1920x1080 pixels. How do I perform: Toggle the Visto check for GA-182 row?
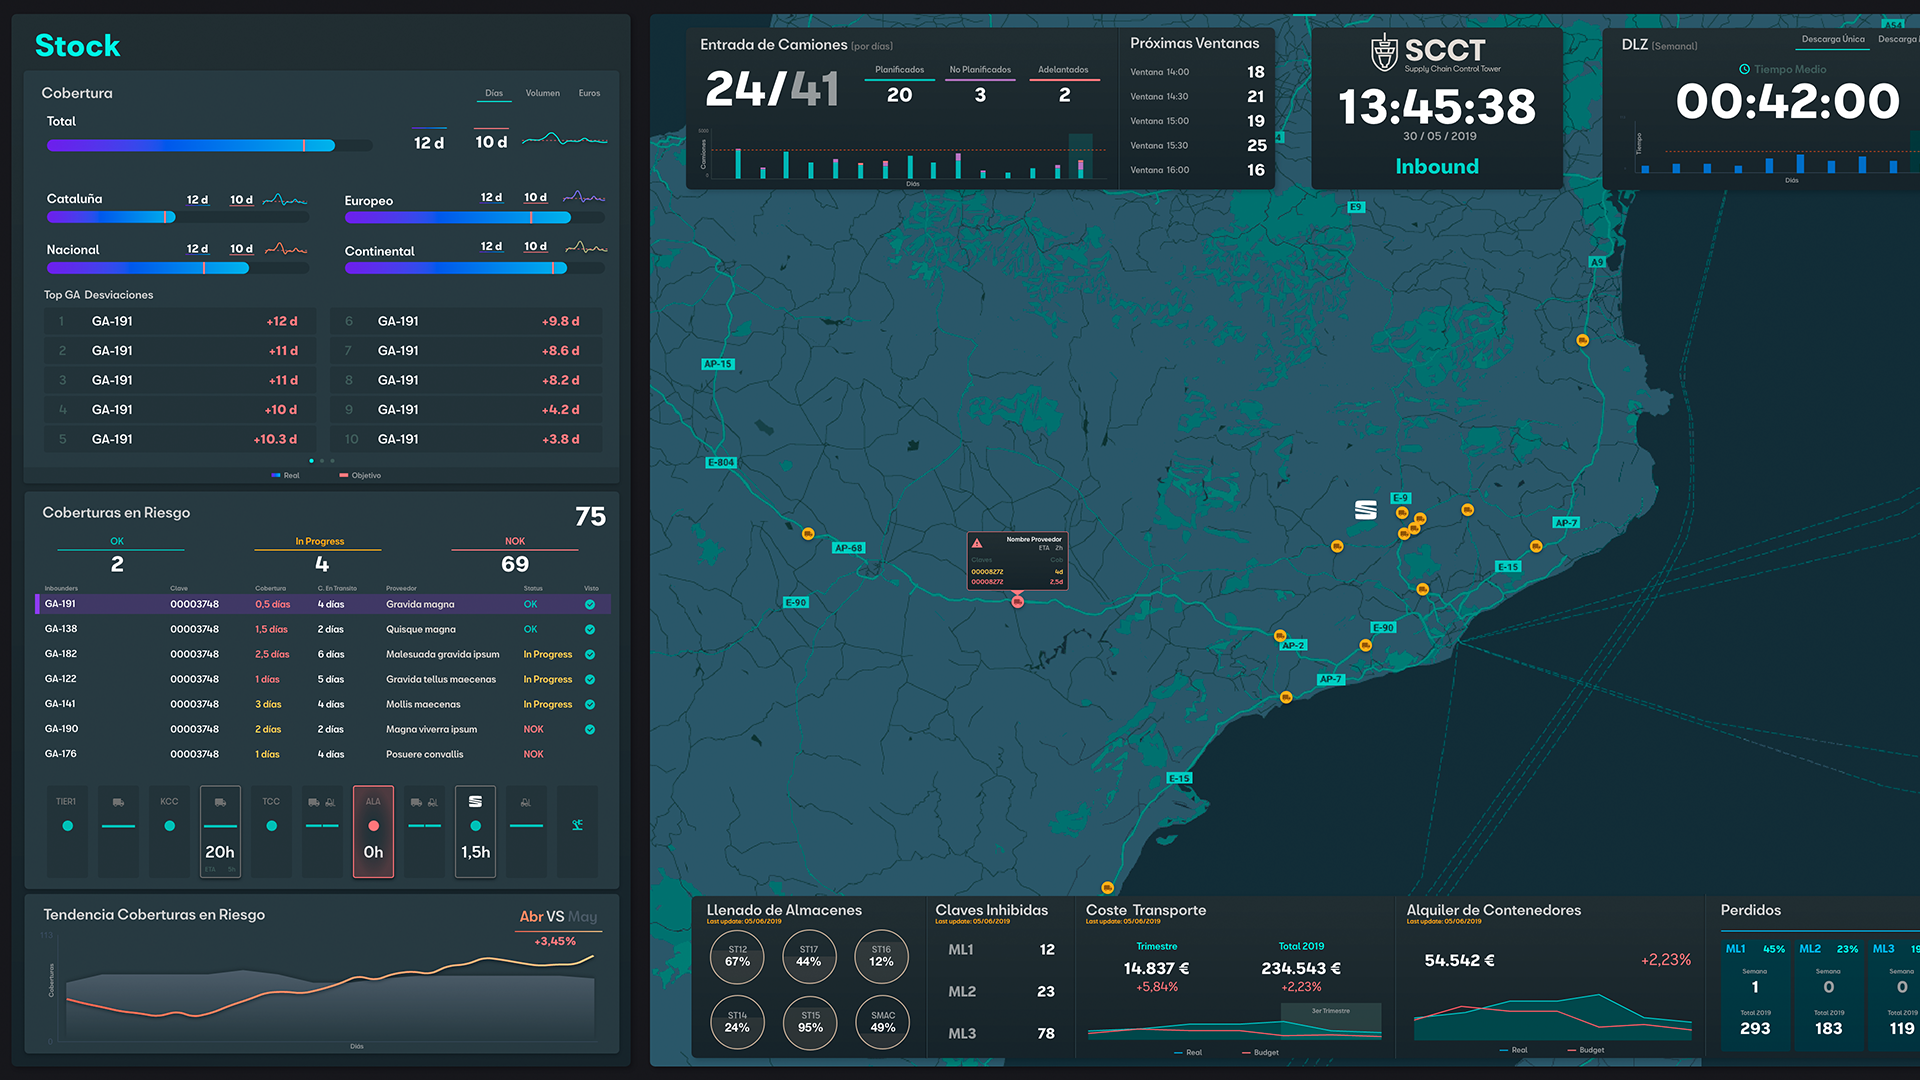[x=590, y=654]
